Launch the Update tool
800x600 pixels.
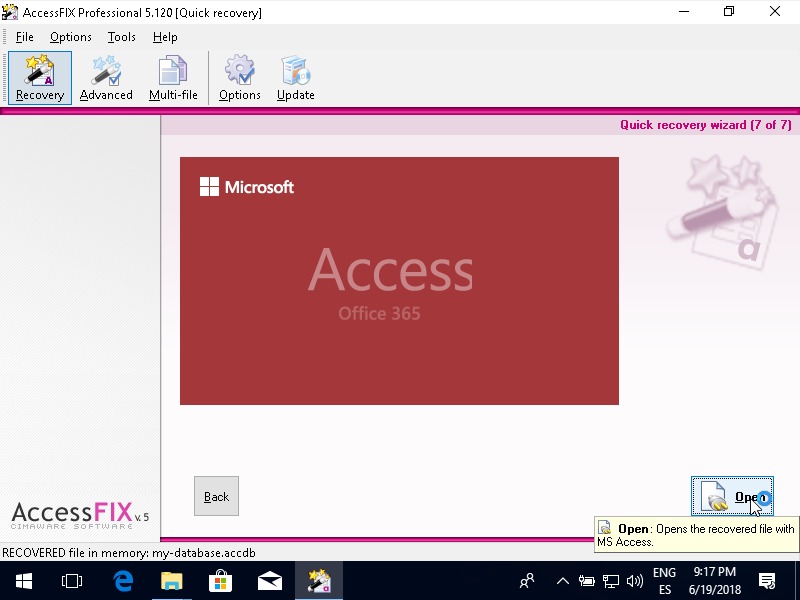(295, 78)
